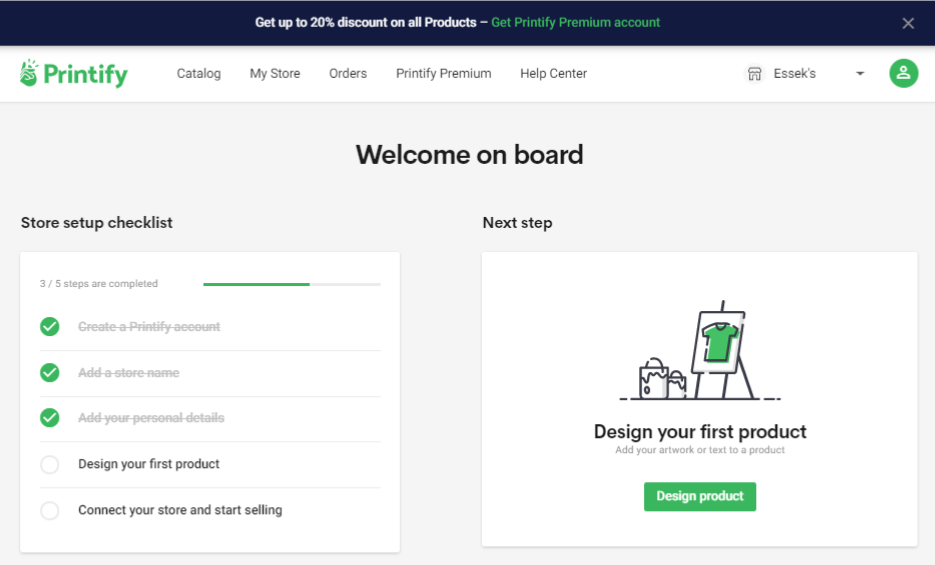Toggle Connect your store and start selling circle
The image size is (935, 565).
click(50, 510)
